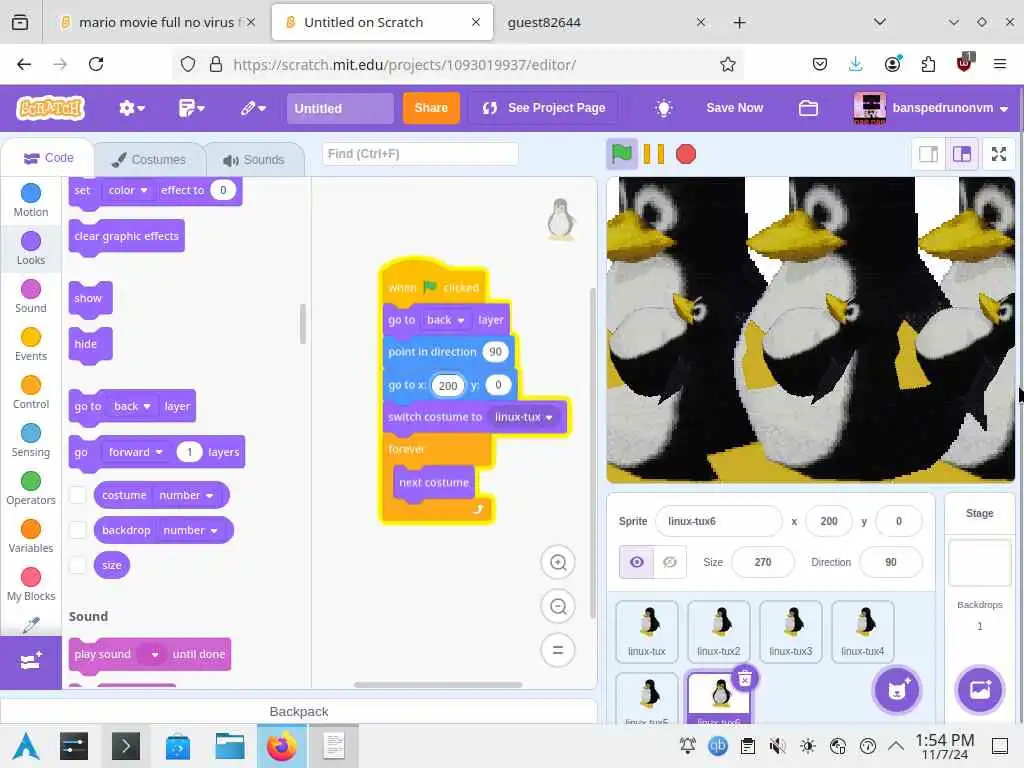Switch to small stage layout
1024x768 pixels.
928,154
